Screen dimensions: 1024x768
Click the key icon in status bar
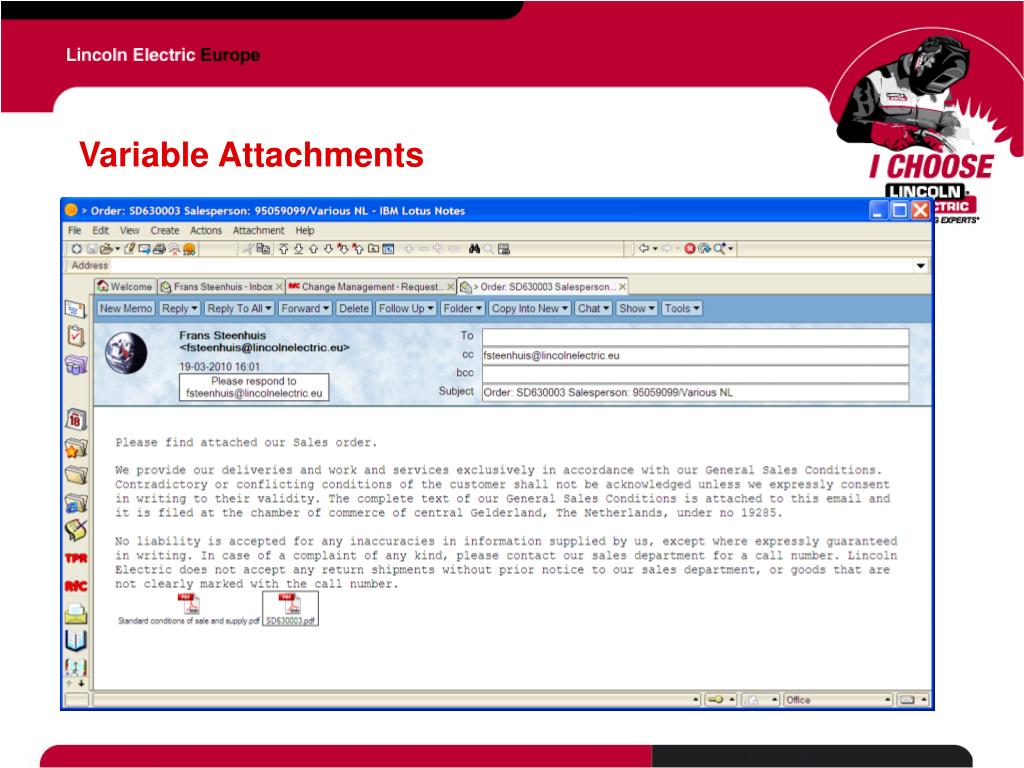click(x=716, y=700)
